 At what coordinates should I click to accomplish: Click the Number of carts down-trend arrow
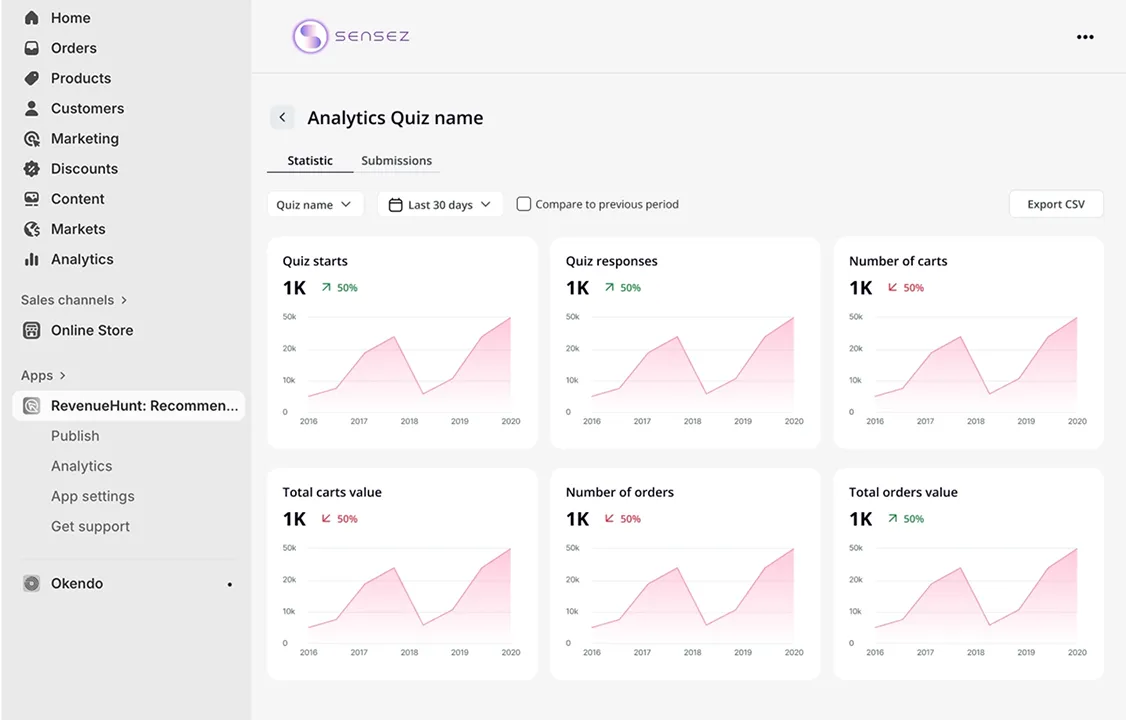893,287
